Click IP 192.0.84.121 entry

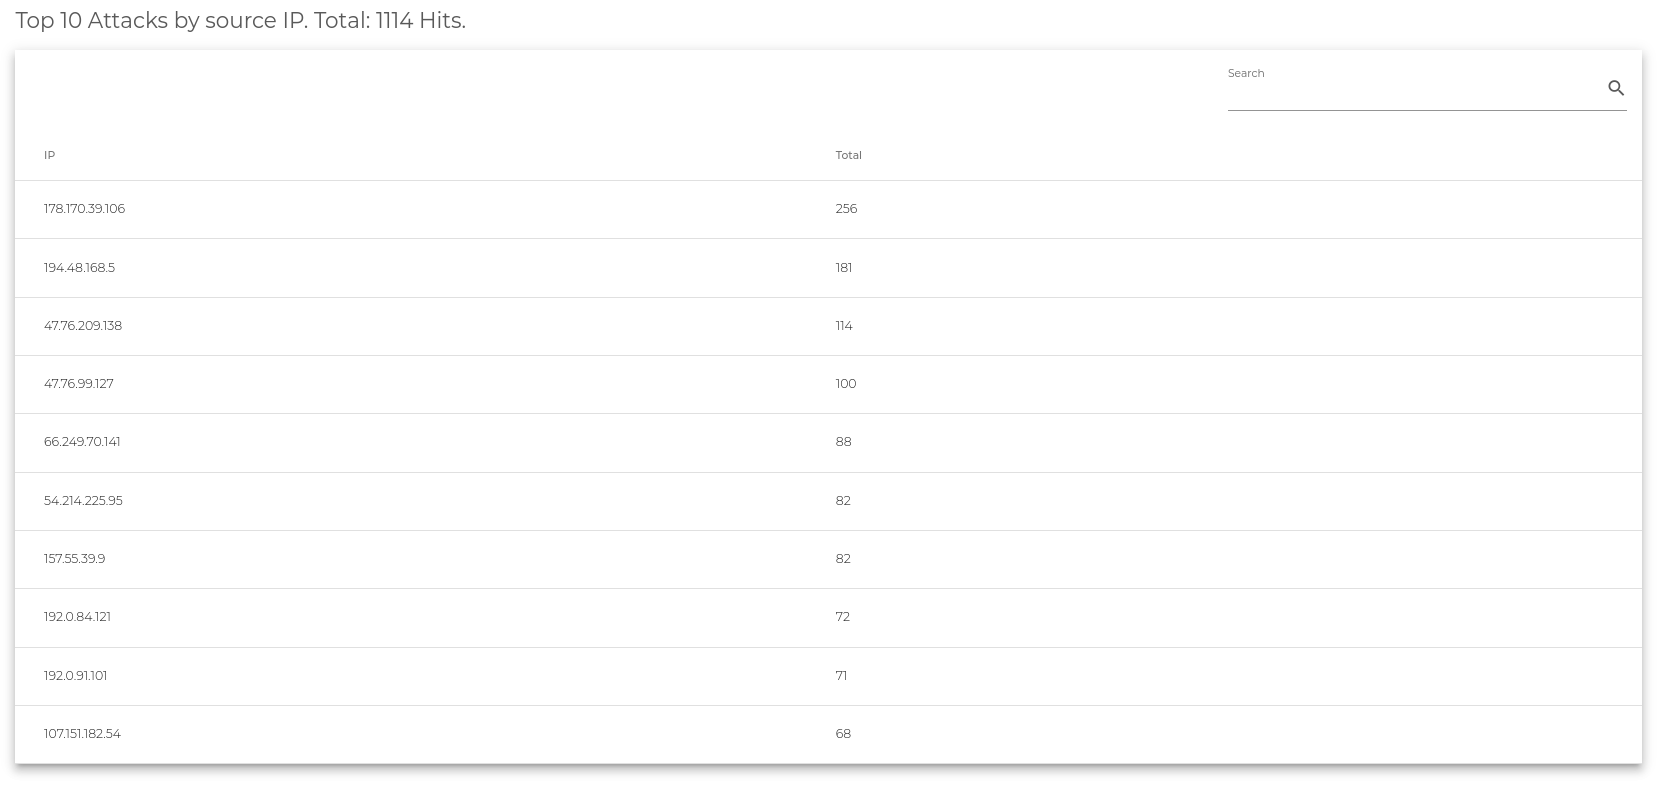pyautogui.click(x=77, y=617)
